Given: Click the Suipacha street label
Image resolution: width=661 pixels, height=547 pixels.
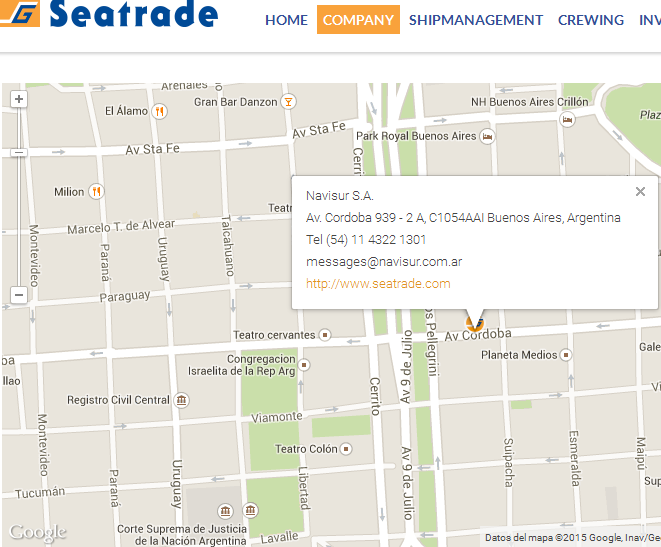Looking at the screenshot, I should point(508,462).
